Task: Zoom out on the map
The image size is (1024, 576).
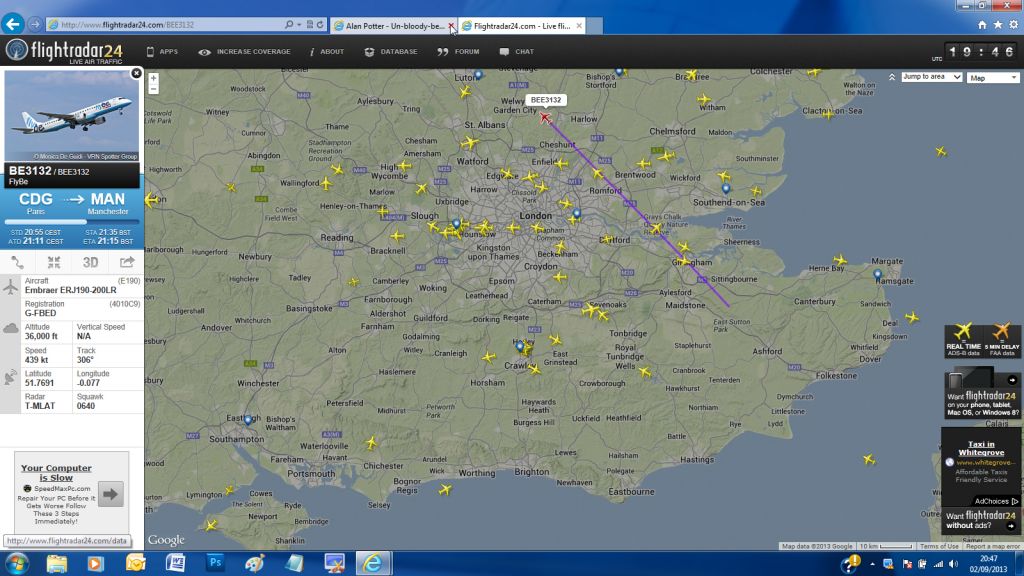Action: (x=153, y=89)
